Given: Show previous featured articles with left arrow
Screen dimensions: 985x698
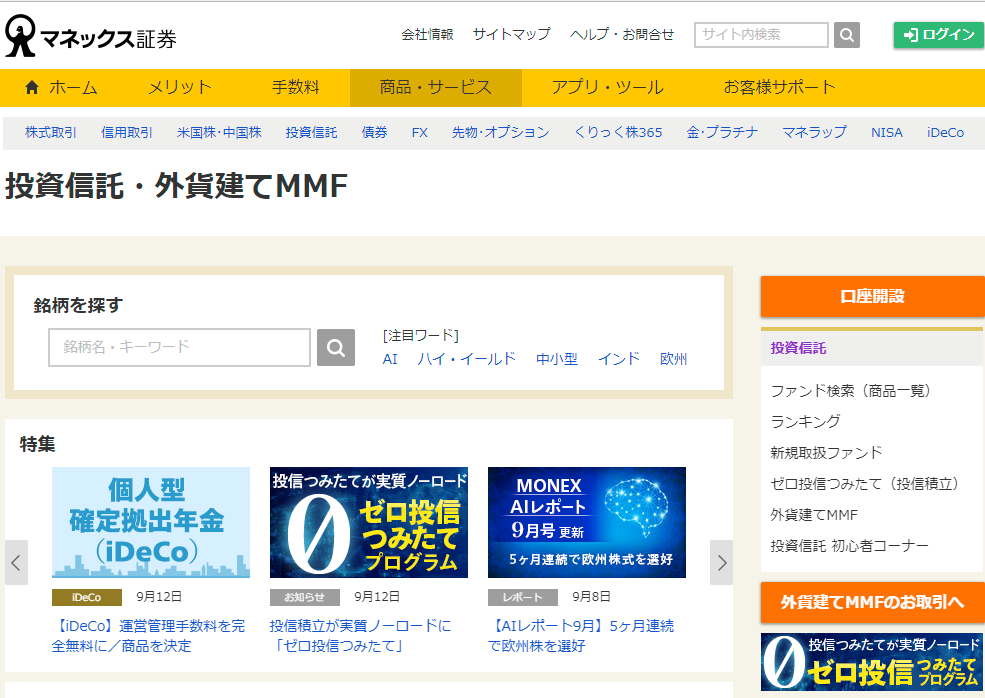Looking at the screenshot, I should tap(16, 562).
